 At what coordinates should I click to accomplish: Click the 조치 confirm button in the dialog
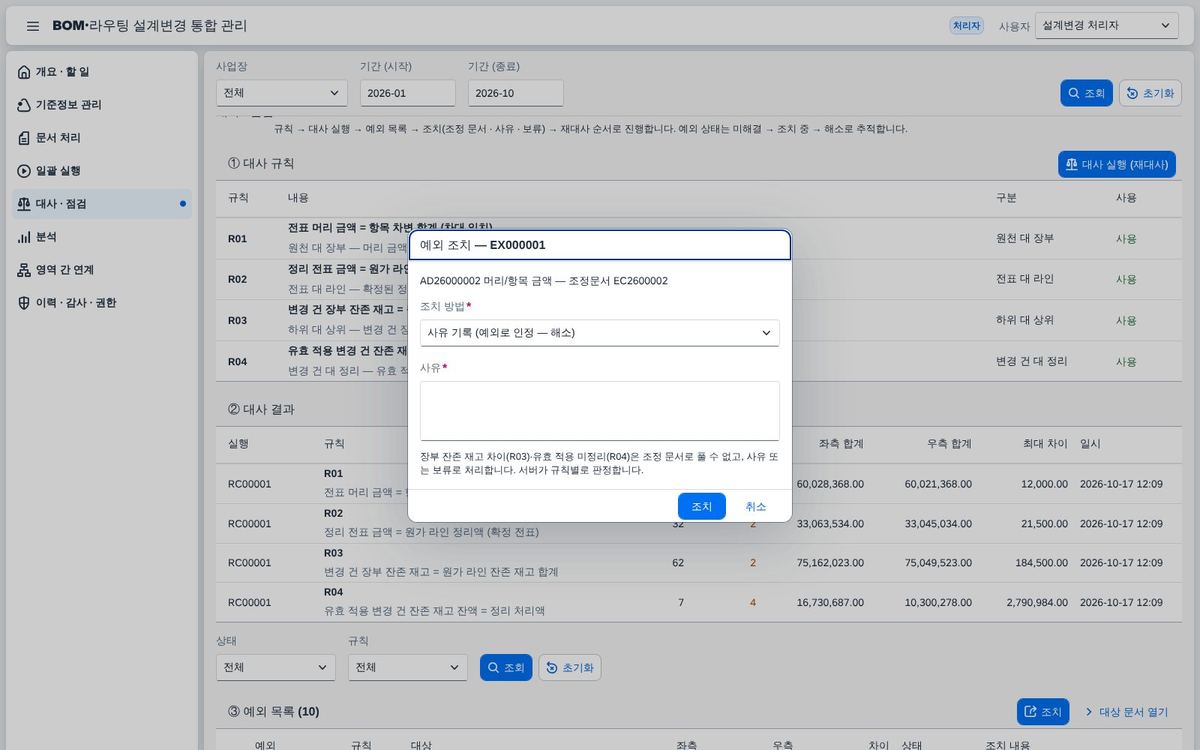point(702,506)
